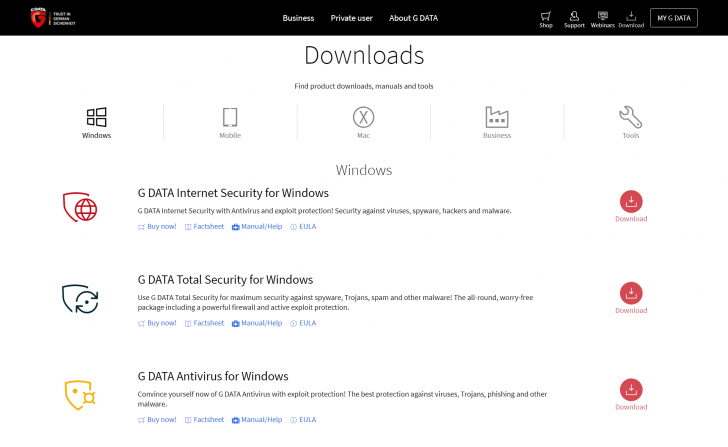This screenshot has height=447, width=728.
Task: Open Factsheet for Antivirus
Action: click(x=204, y=420)
